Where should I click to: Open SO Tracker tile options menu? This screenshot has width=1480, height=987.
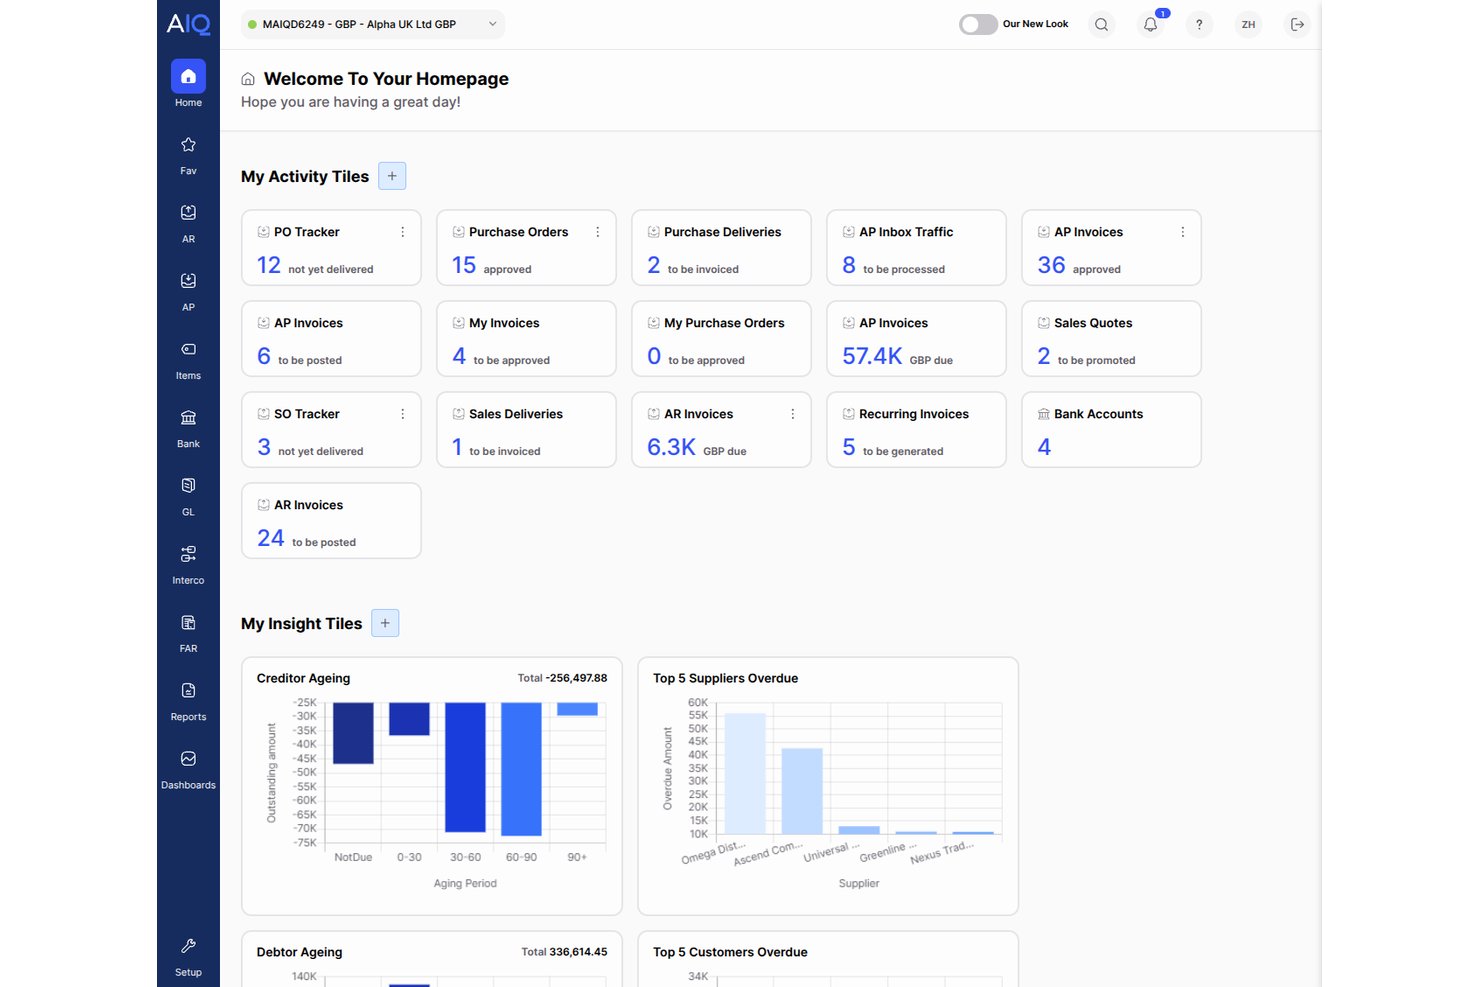tap(403, 414)
